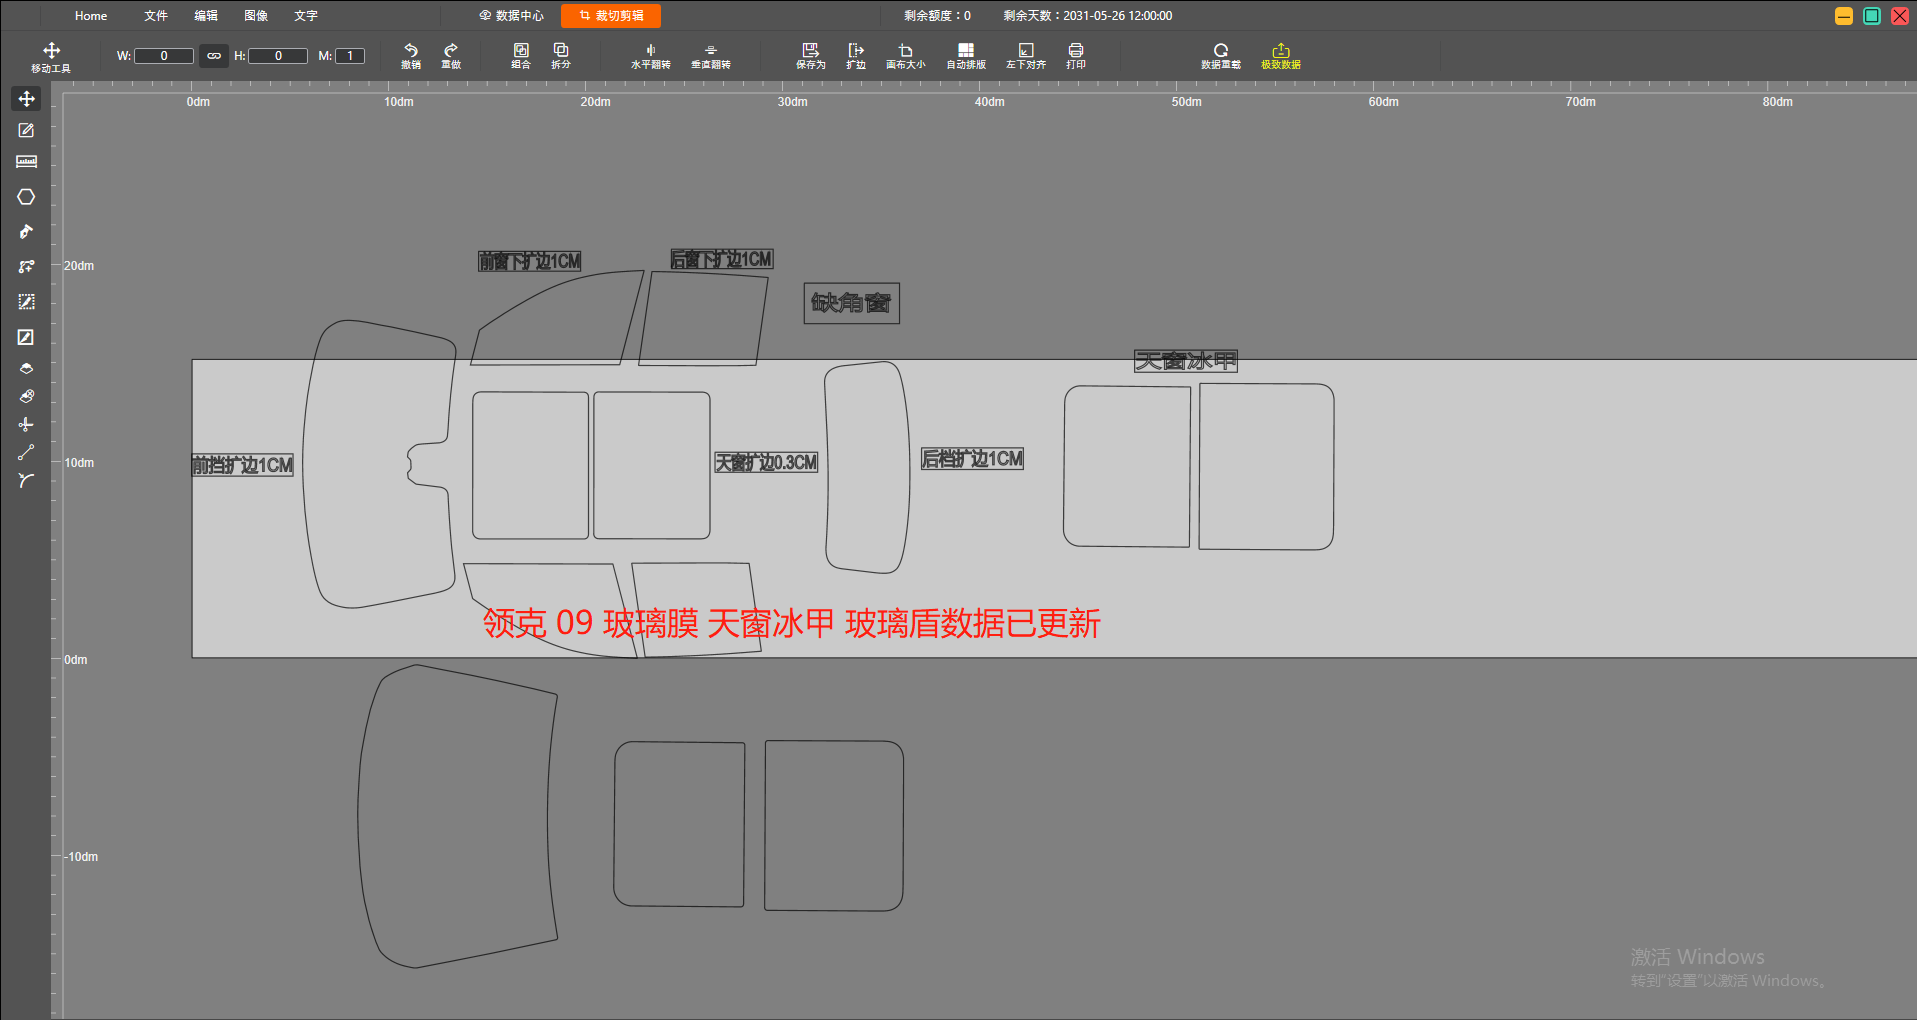This screenshot has width=1917, height=1020.
Task: Click the M value input field
Action: point(350,56)
